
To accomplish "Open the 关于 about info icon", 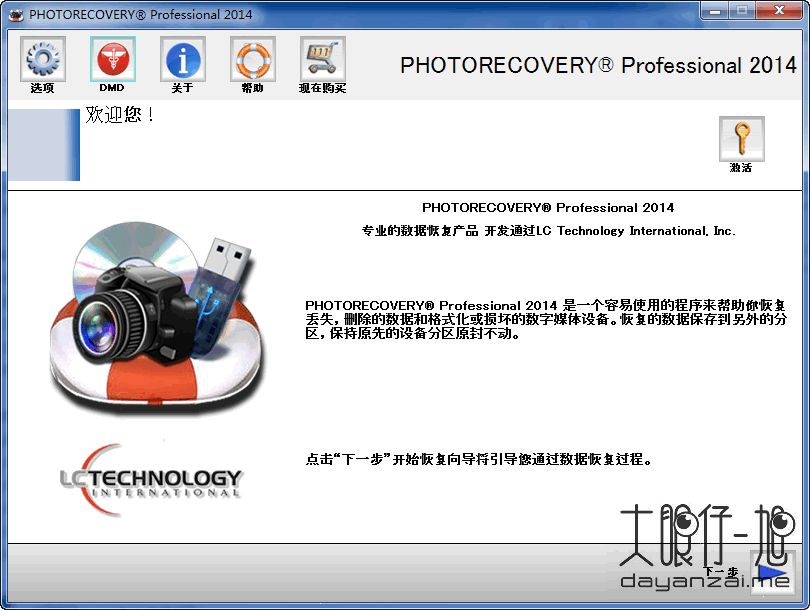I will (183, 59).
